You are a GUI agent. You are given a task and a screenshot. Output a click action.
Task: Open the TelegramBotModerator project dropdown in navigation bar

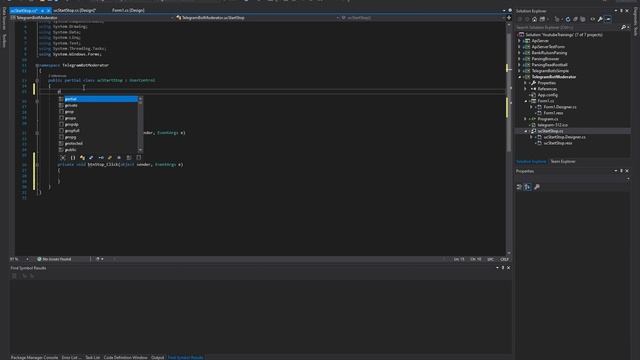pos(172,18)
